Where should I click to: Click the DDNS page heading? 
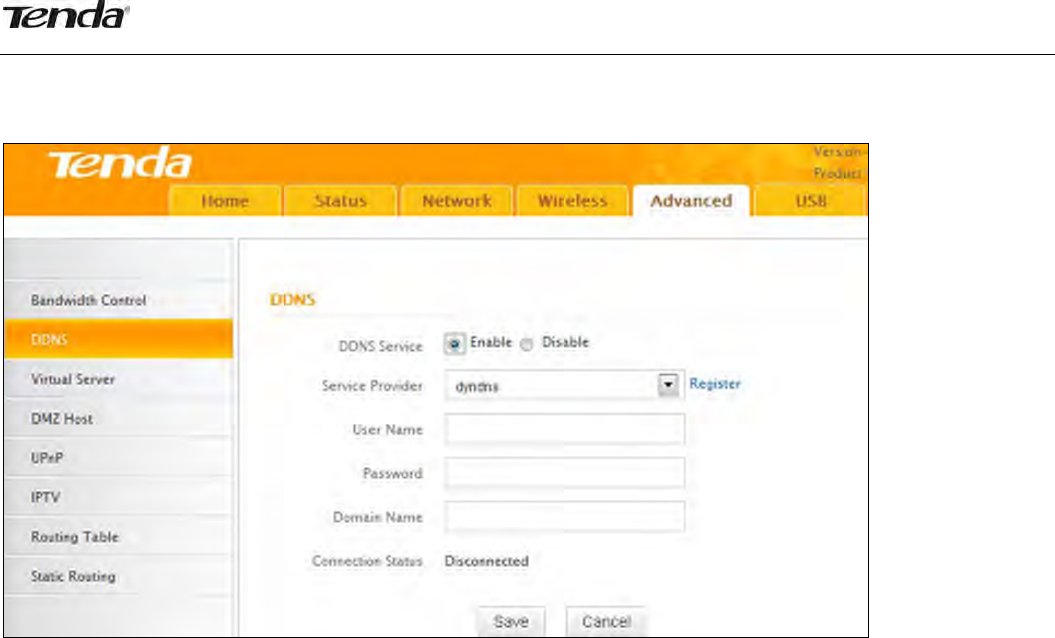pos(292,299)
